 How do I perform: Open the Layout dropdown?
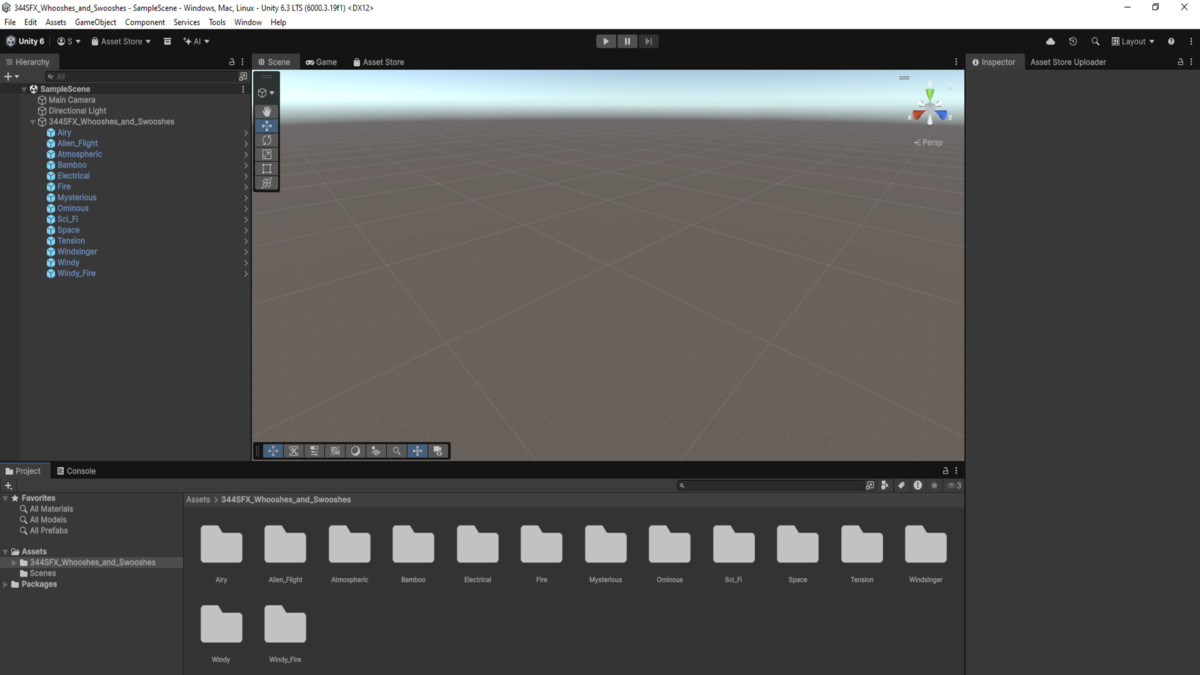[x=1133, y=41]
